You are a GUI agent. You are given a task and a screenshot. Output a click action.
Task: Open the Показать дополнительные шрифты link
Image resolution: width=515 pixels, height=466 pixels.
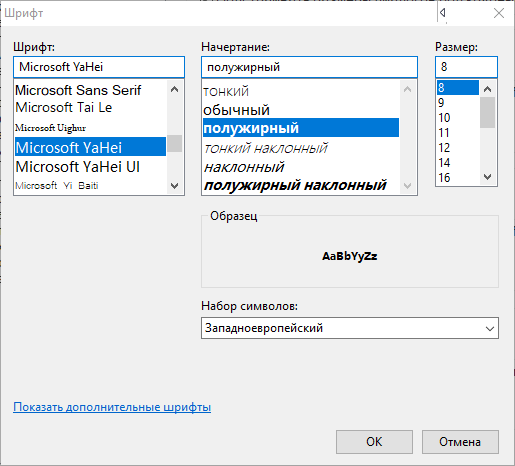112,407
